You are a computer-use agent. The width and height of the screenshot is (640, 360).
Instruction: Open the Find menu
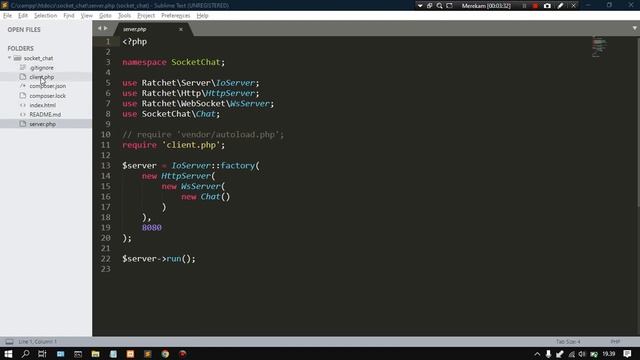[x=69, y=16]
